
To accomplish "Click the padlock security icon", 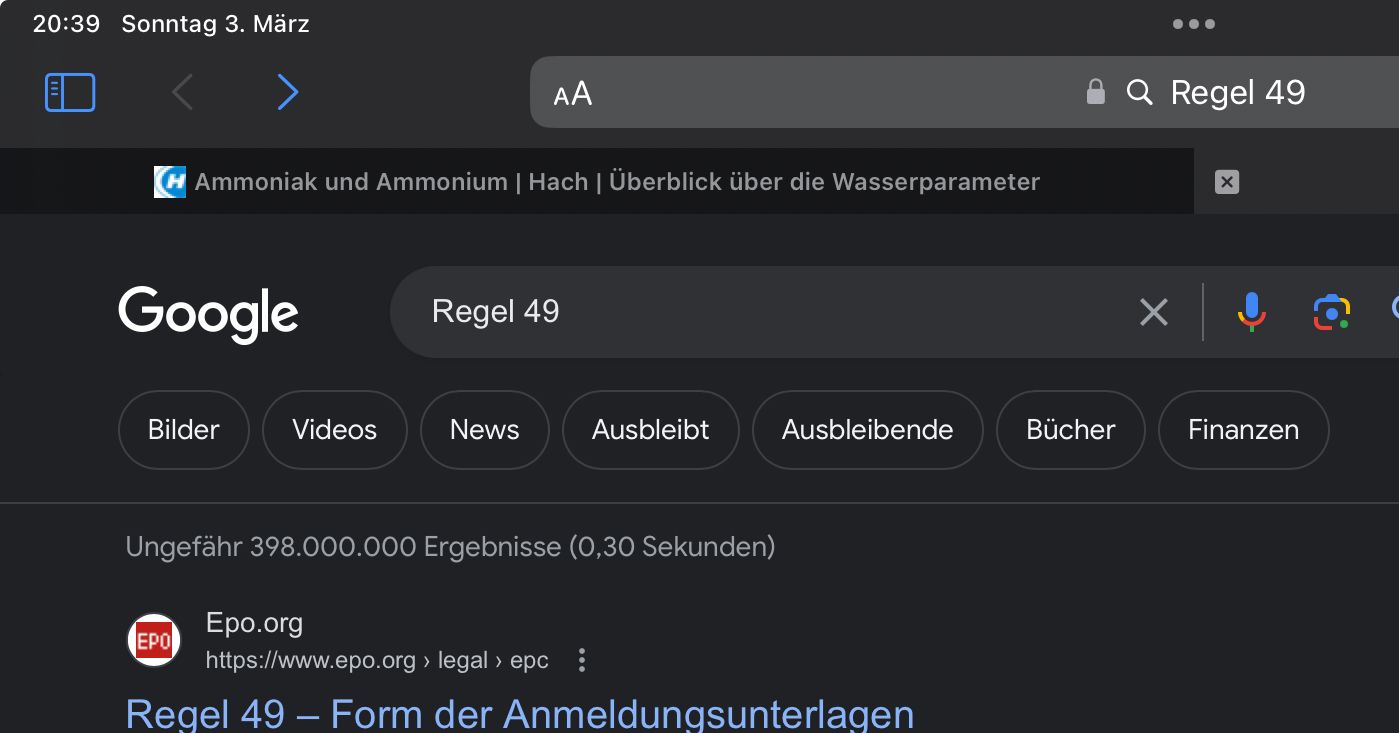I will [1095, 92].
